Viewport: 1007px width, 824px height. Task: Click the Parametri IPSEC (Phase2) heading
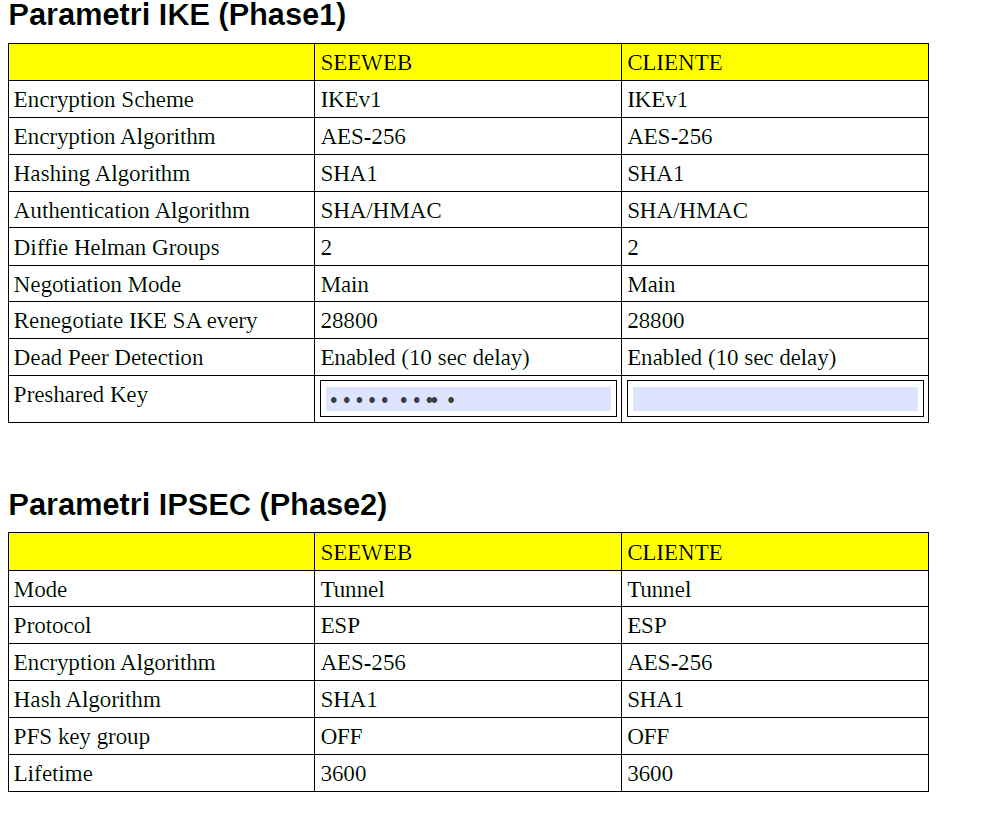tap(197, 505)
